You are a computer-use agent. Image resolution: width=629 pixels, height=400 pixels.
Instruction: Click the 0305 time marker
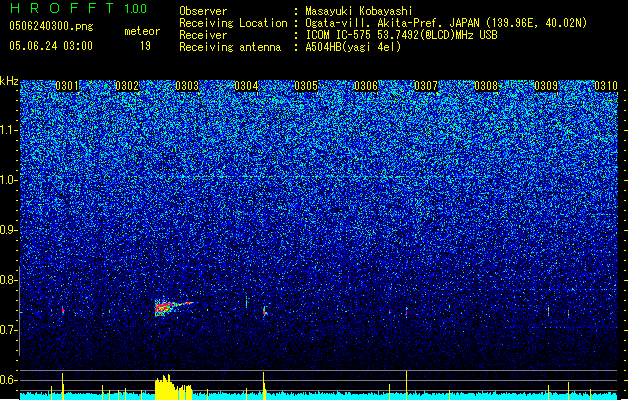click(x=306, y=86)
